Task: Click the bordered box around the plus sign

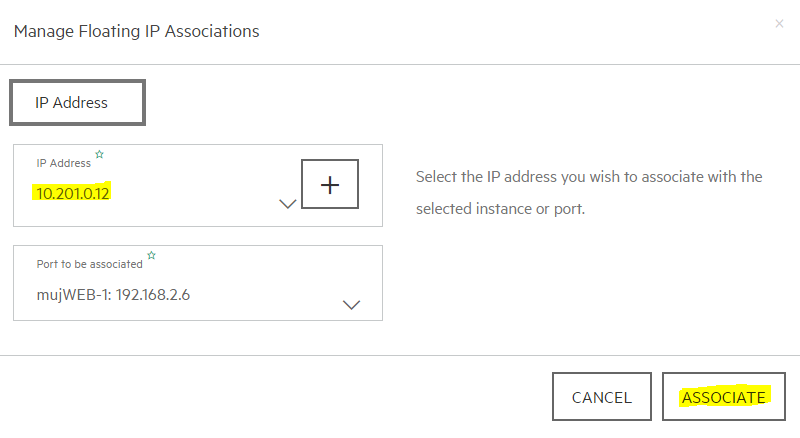Action: (330, 184)
